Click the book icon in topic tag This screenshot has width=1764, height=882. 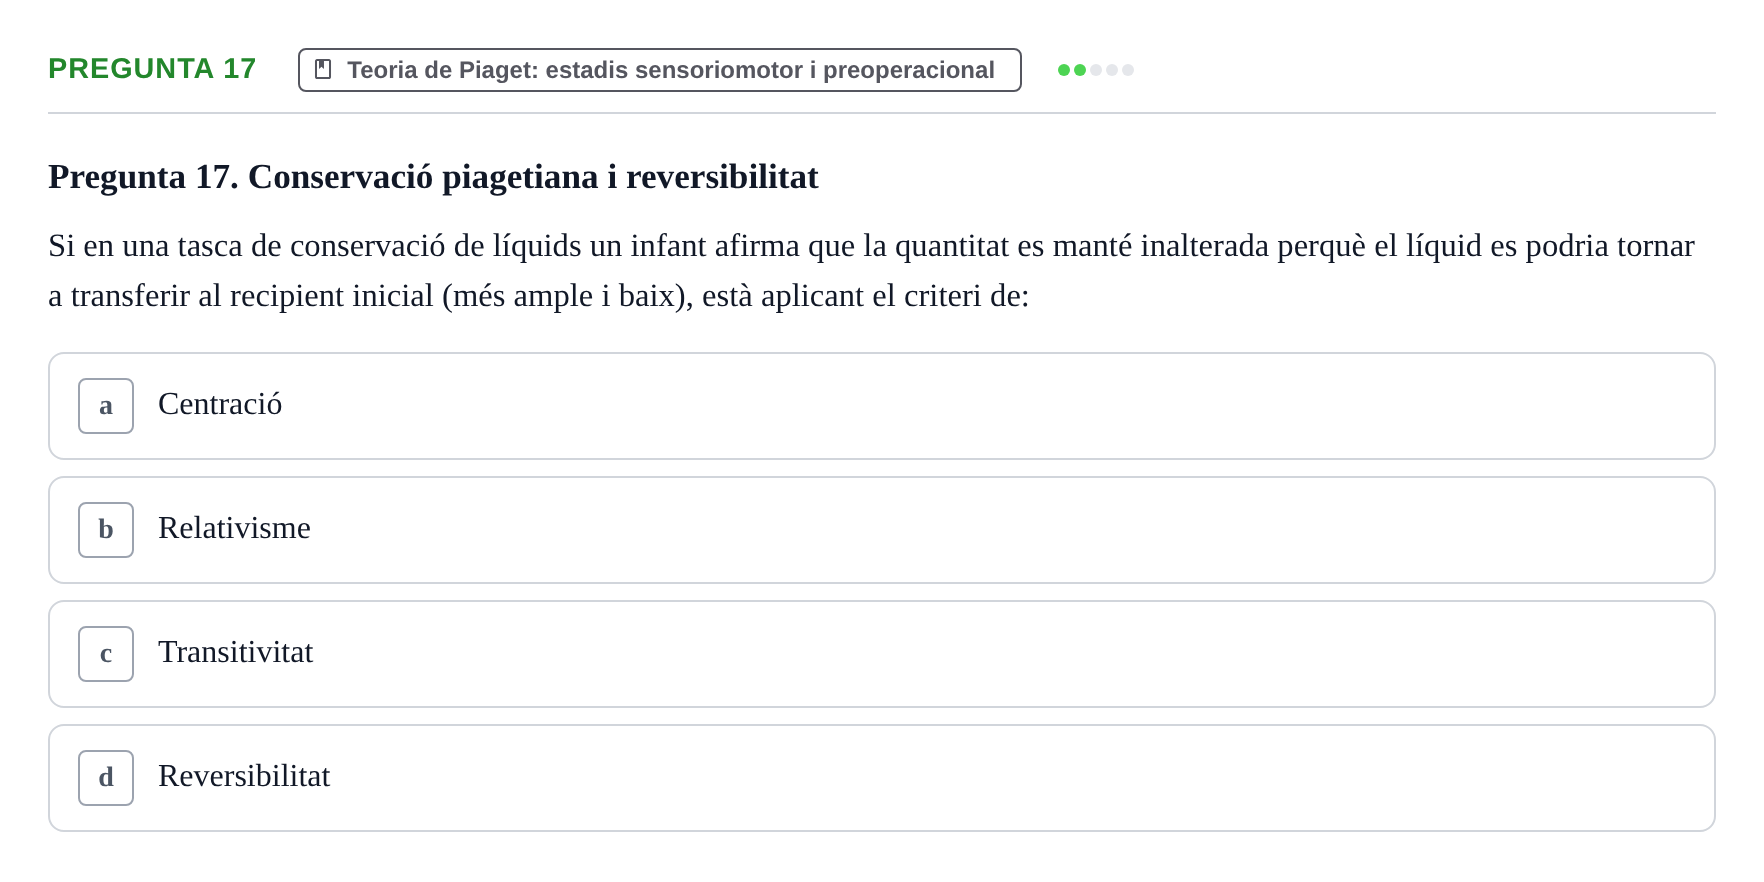click(x=323, y=70)
